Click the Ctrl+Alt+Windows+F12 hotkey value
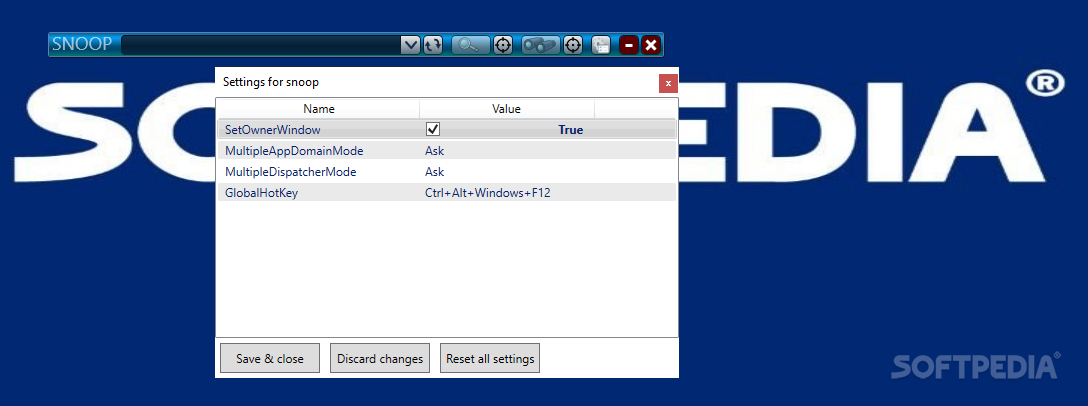The image size is (1088, 406). click(x=488, y=193)
